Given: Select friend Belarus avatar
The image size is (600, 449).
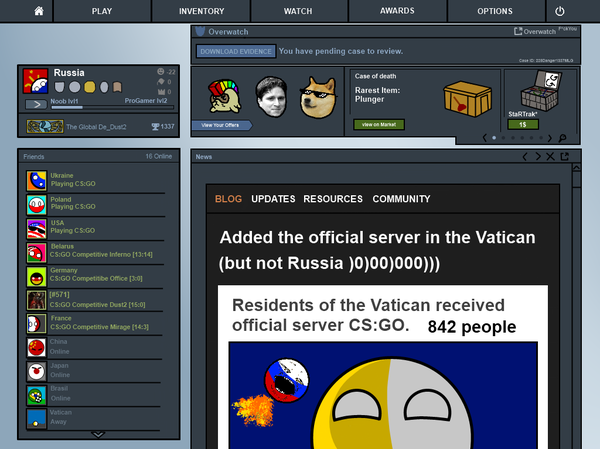Looking at the screenshot, I should tap(36, 253).
